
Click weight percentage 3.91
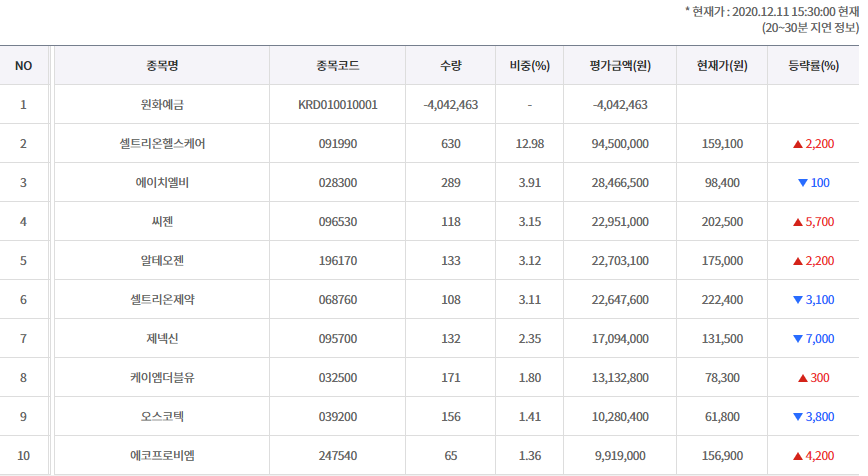pyautogui.click(x=530, y=183)
